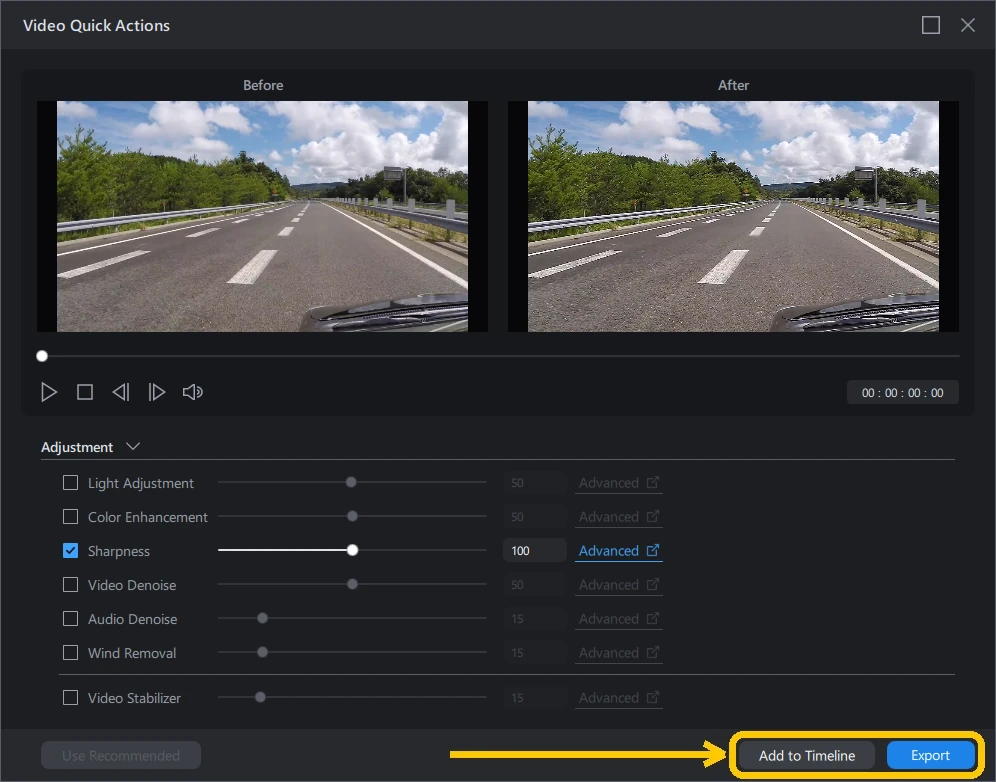The image size is (996, 782).
Task: Advance to next frame
Action: click(x=156, y=393)
